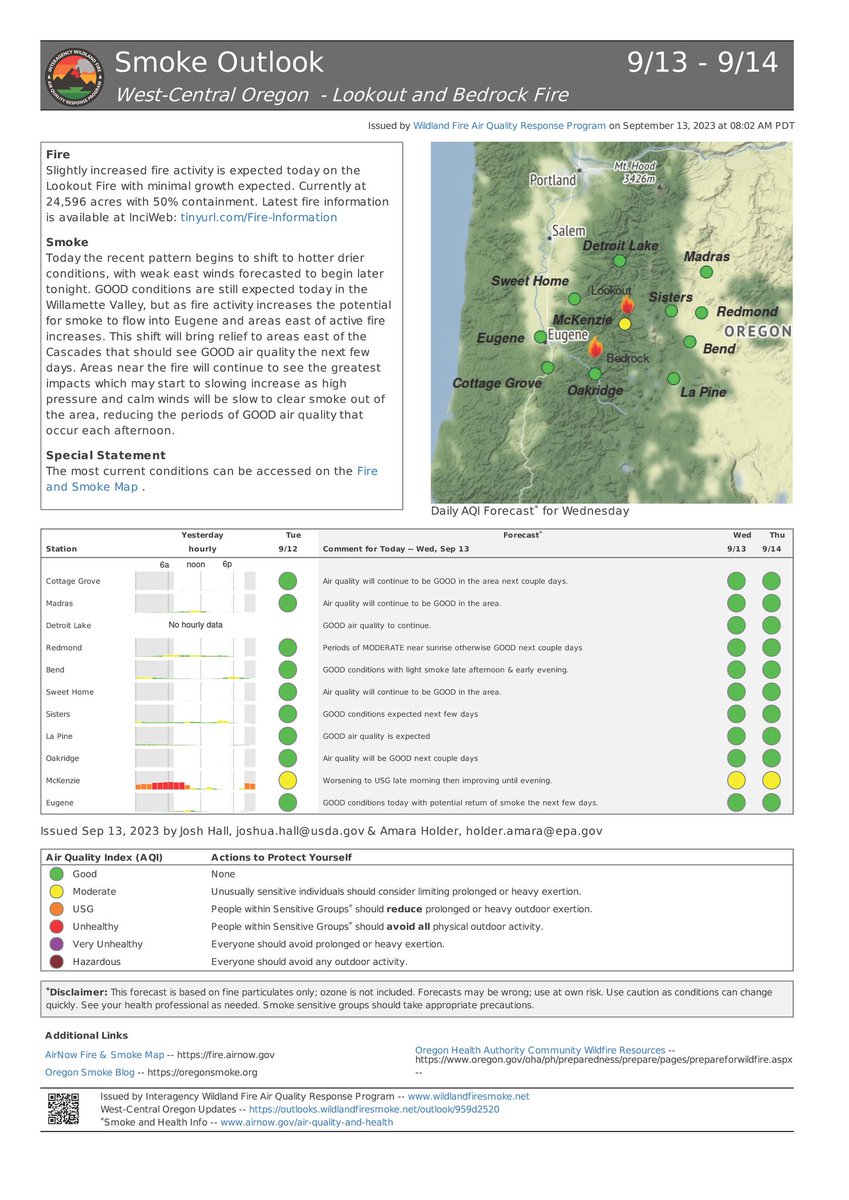Click McKenzie Wed 9/13 yellow forecast circle
The image size is (849, 1200).
click(736, 780)
